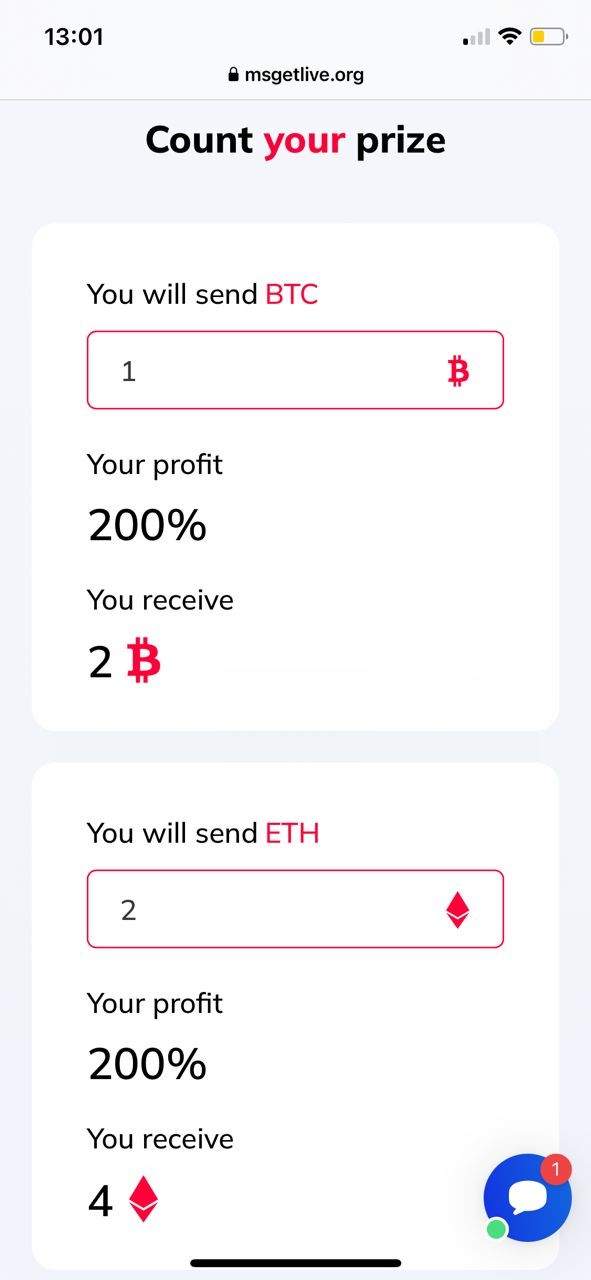The image size is (591, 1280).
Task: Tap the Wi-Fi icon in status bar
Action: [510, 37]
